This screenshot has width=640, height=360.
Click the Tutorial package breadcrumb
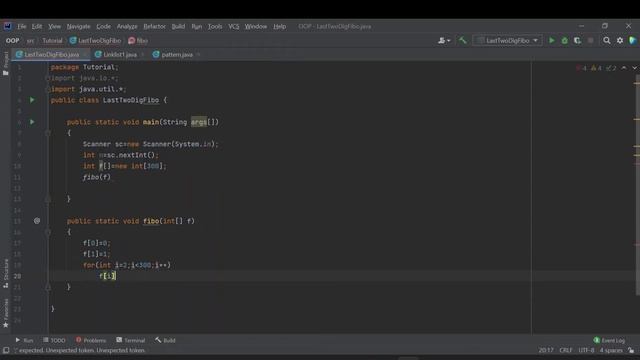click(x=52, y=41)
